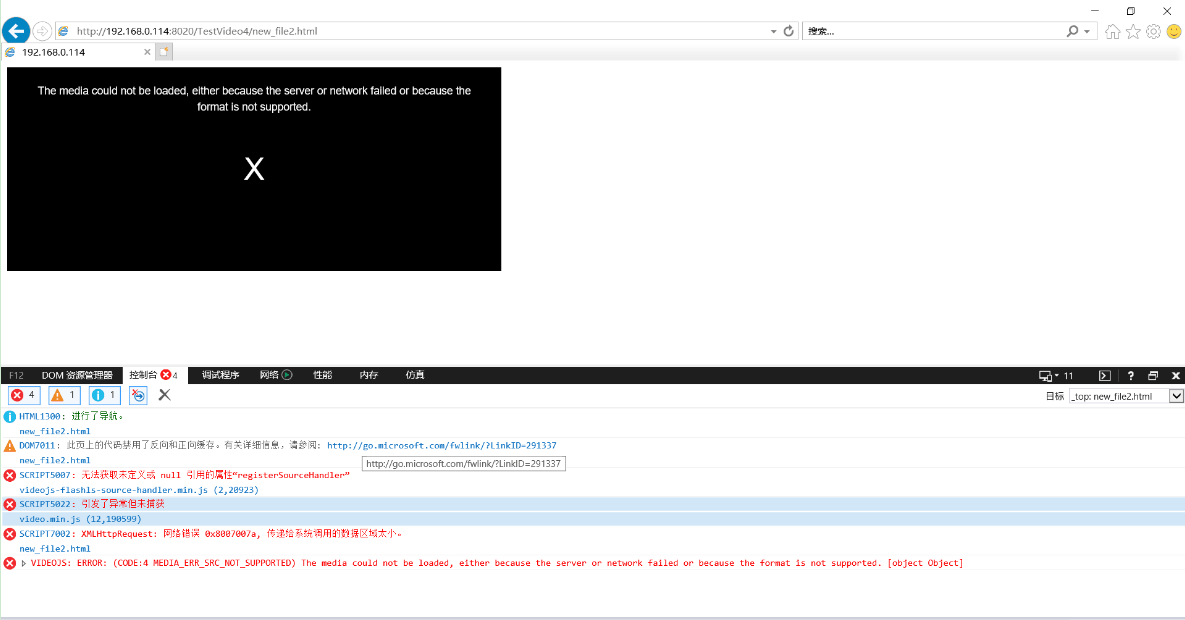Open the address bar autocomplete dropdown
Screen dimensions: 1185x620
tap(773, 31)
